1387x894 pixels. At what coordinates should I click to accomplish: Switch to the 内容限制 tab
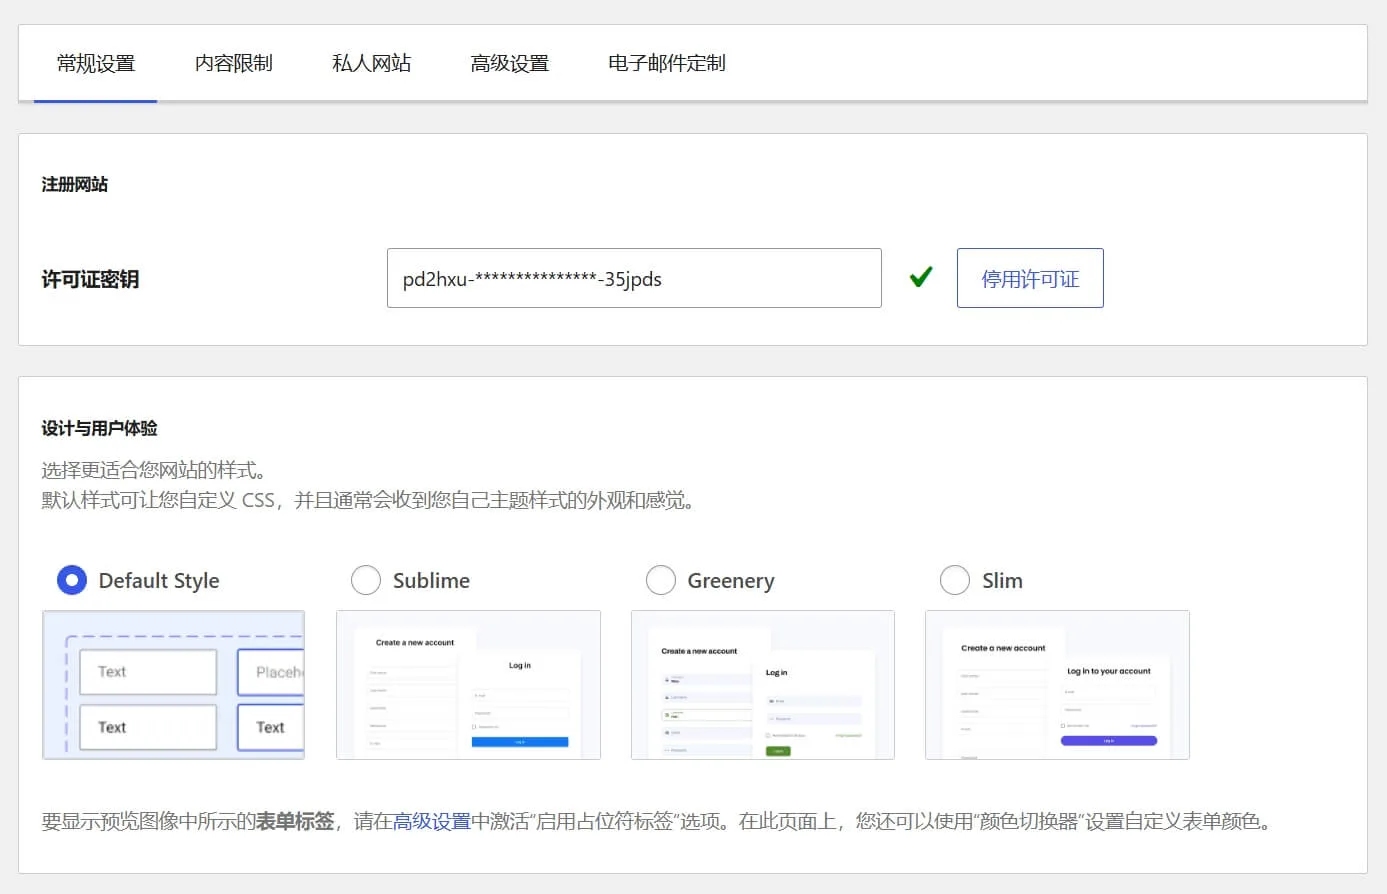click(x=233, y=62)
